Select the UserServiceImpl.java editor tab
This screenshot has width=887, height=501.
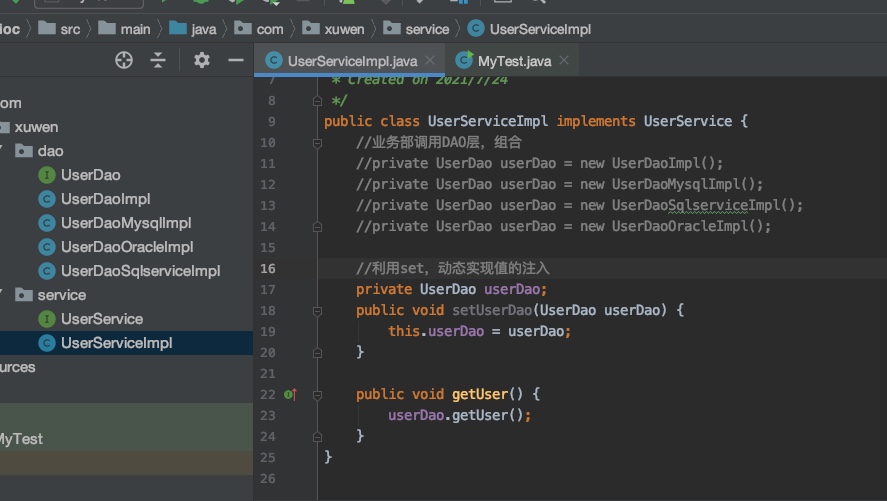pos(351,61)
